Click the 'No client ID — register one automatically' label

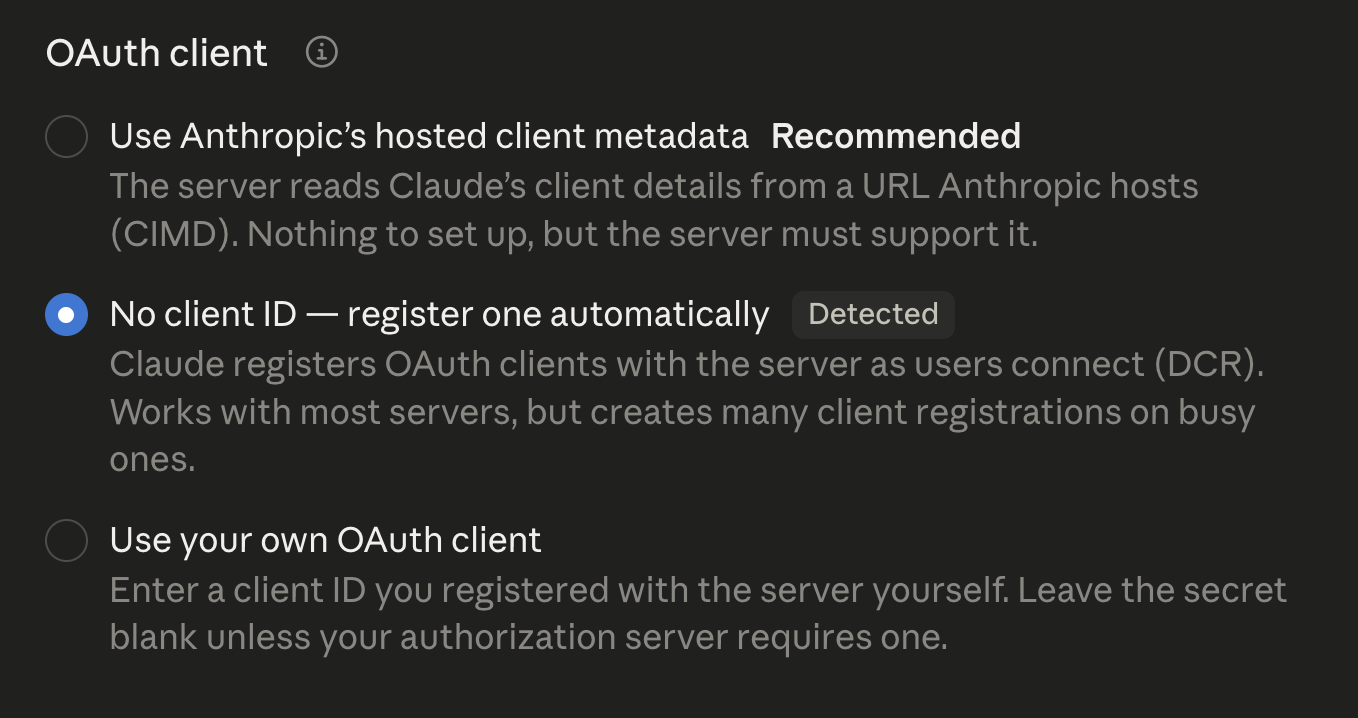(439, 314)
